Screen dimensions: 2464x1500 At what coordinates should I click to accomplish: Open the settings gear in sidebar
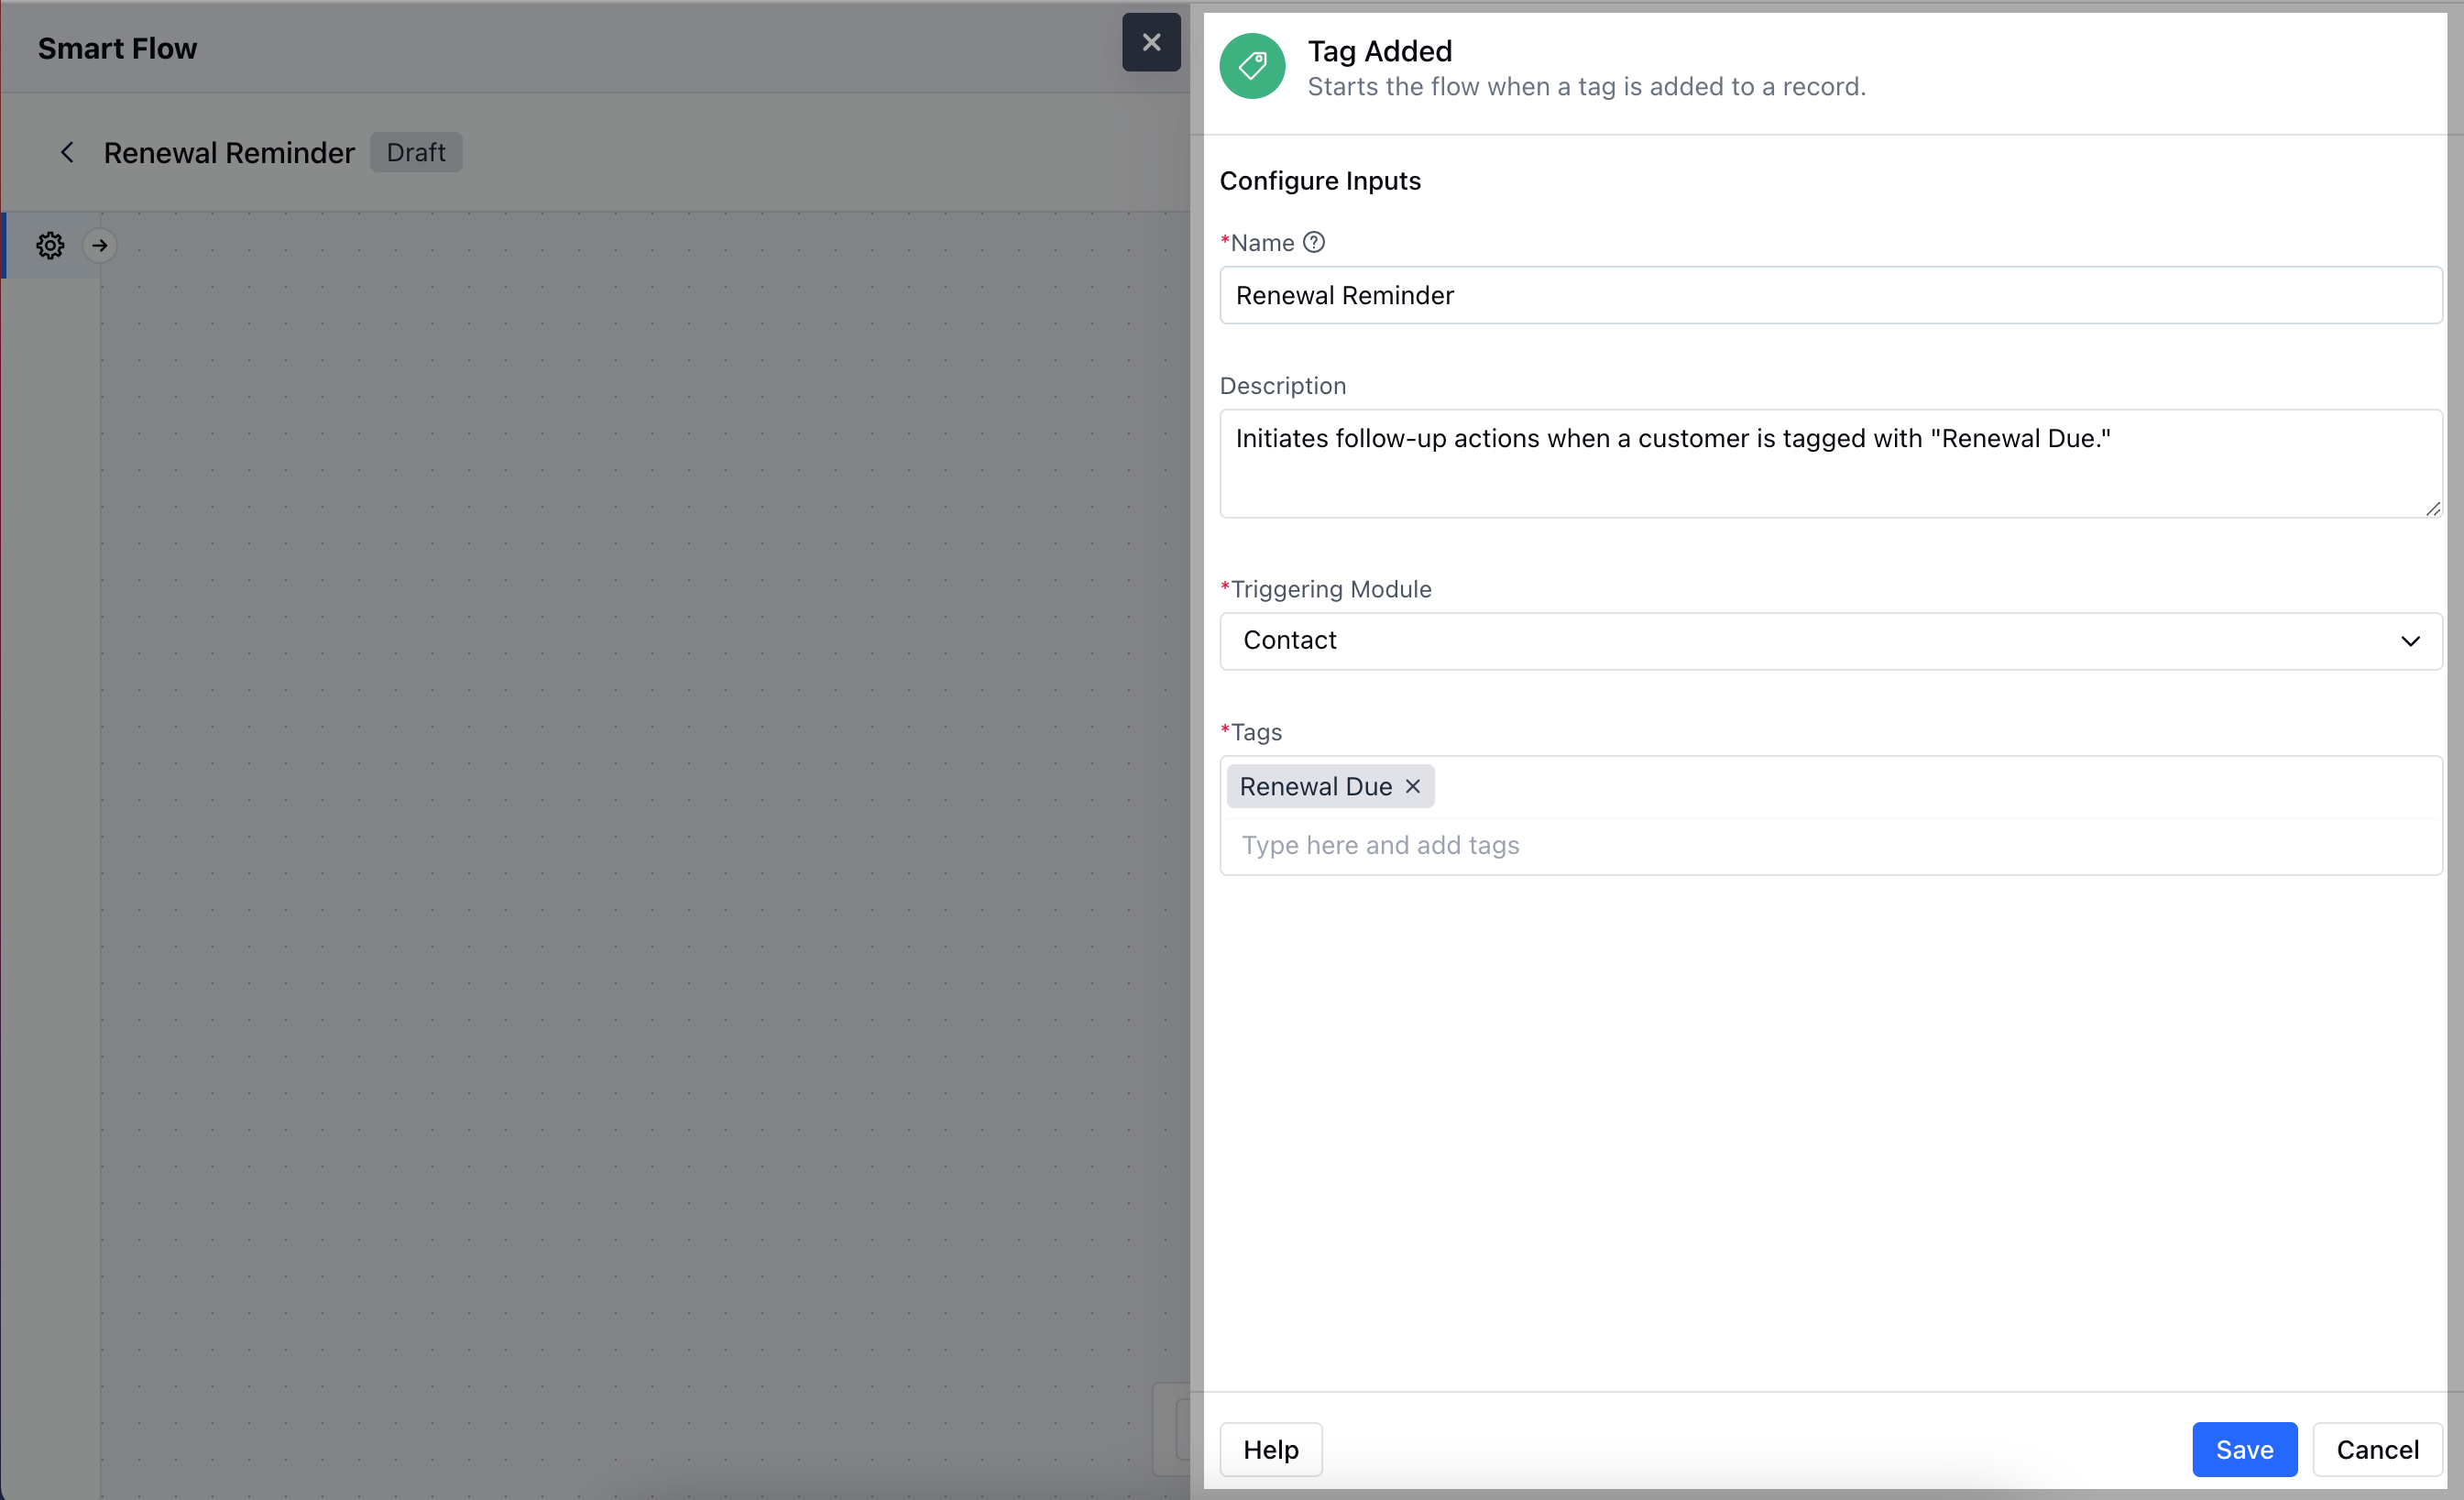[x=50, y=245]
